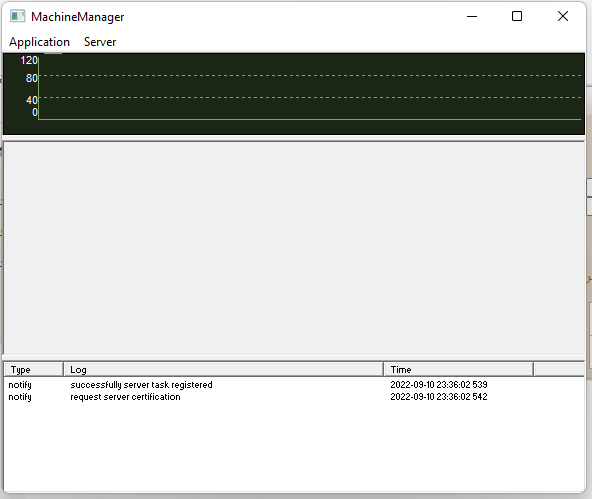Select the 'successfully server task registered' log row

click(294, 385)
